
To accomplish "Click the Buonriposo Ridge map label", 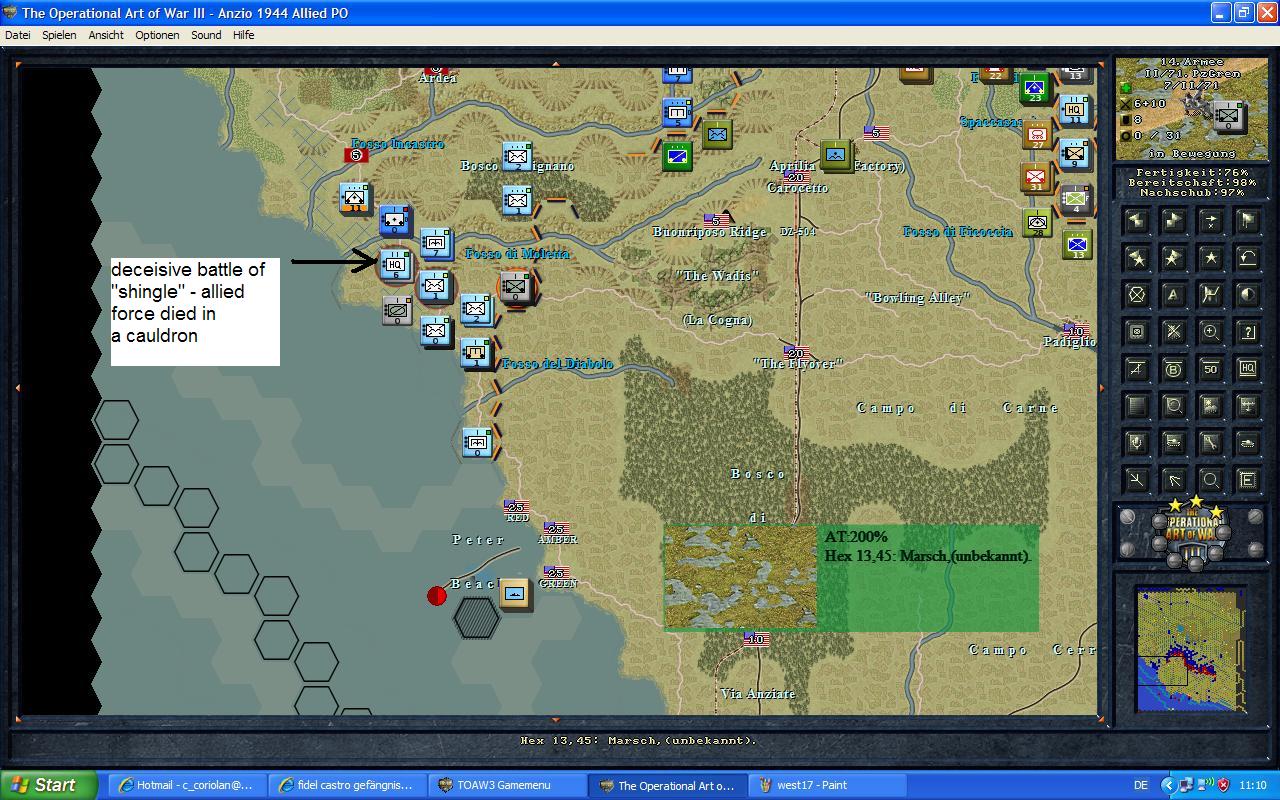I will click(710, 232).
